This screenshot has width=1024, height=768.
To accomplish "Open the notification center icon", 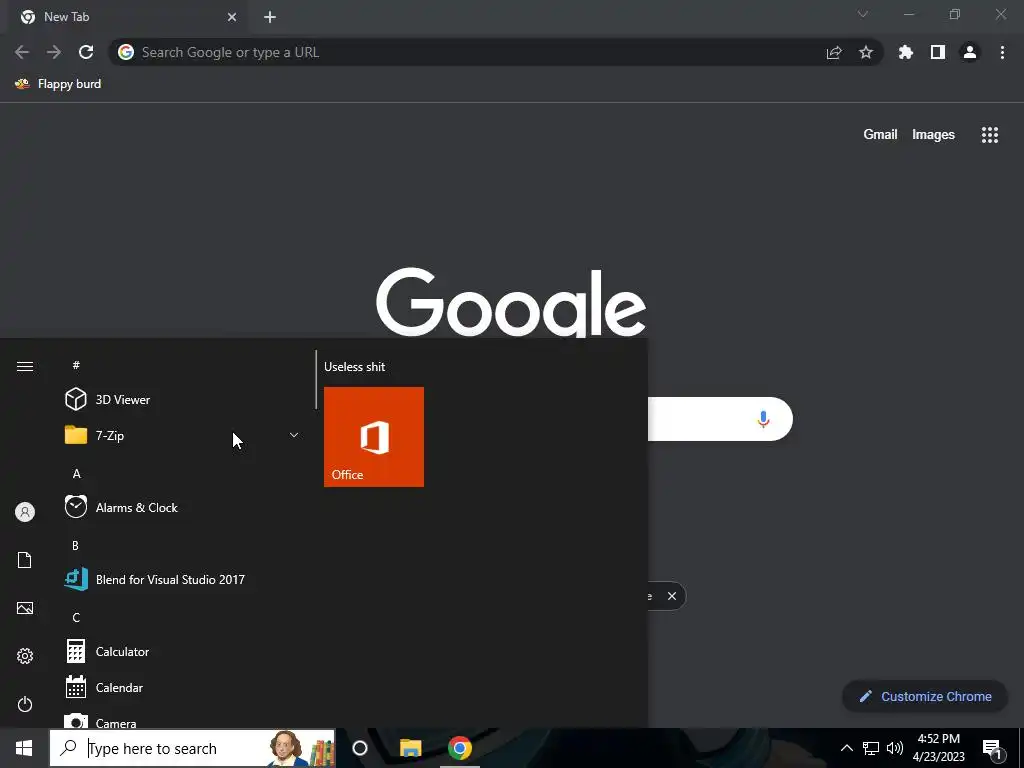I will coord(993,749).
